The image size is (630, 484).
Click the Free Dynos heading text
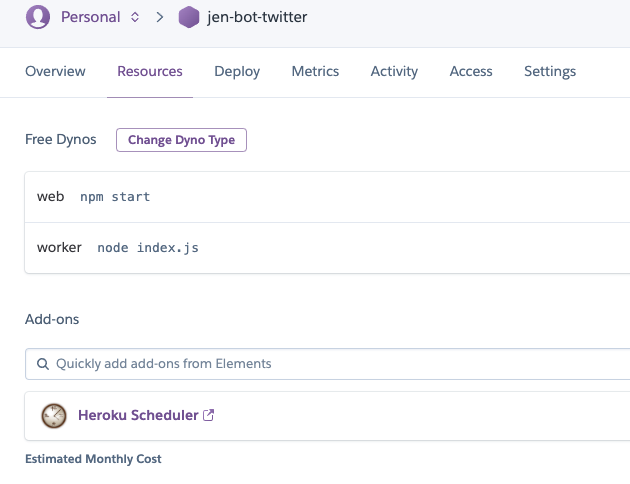click(61, 139)
